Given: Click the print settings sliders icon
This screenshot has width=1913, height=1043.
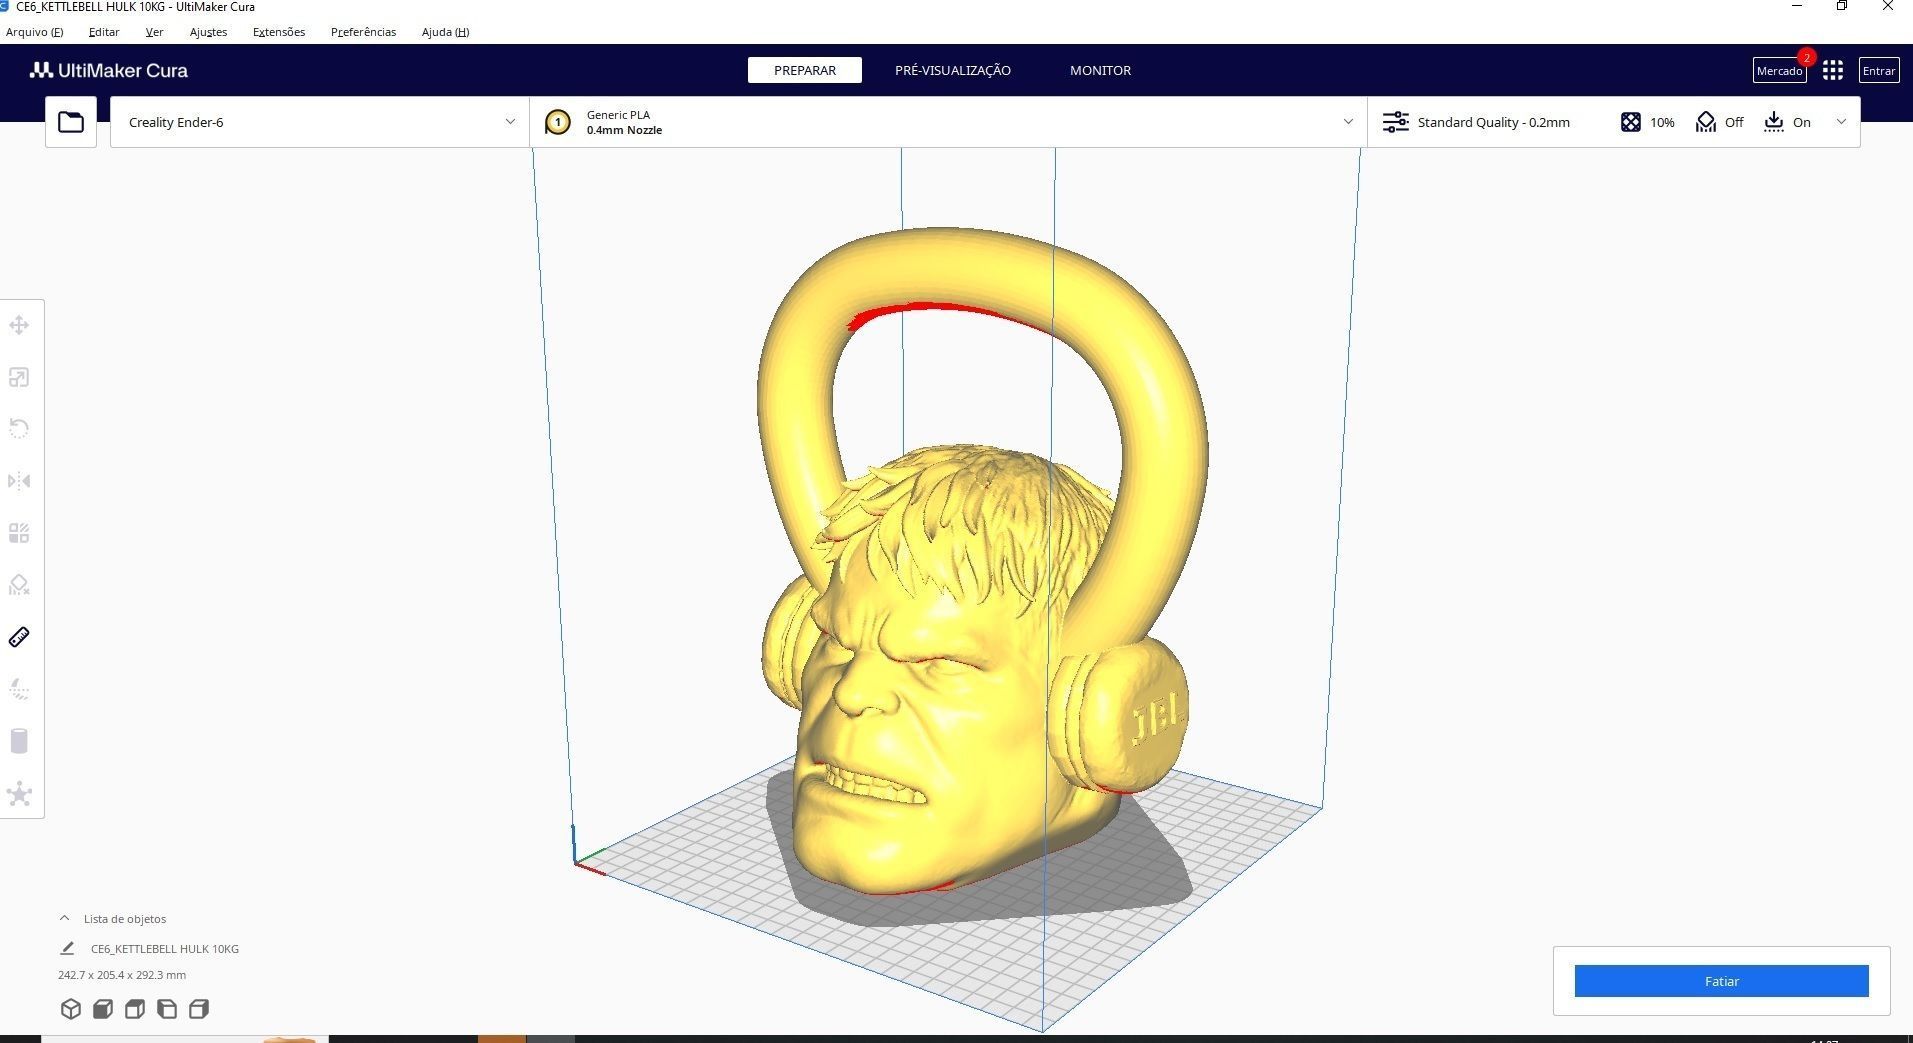Looking at the screenshot, I should point(1395,122).
